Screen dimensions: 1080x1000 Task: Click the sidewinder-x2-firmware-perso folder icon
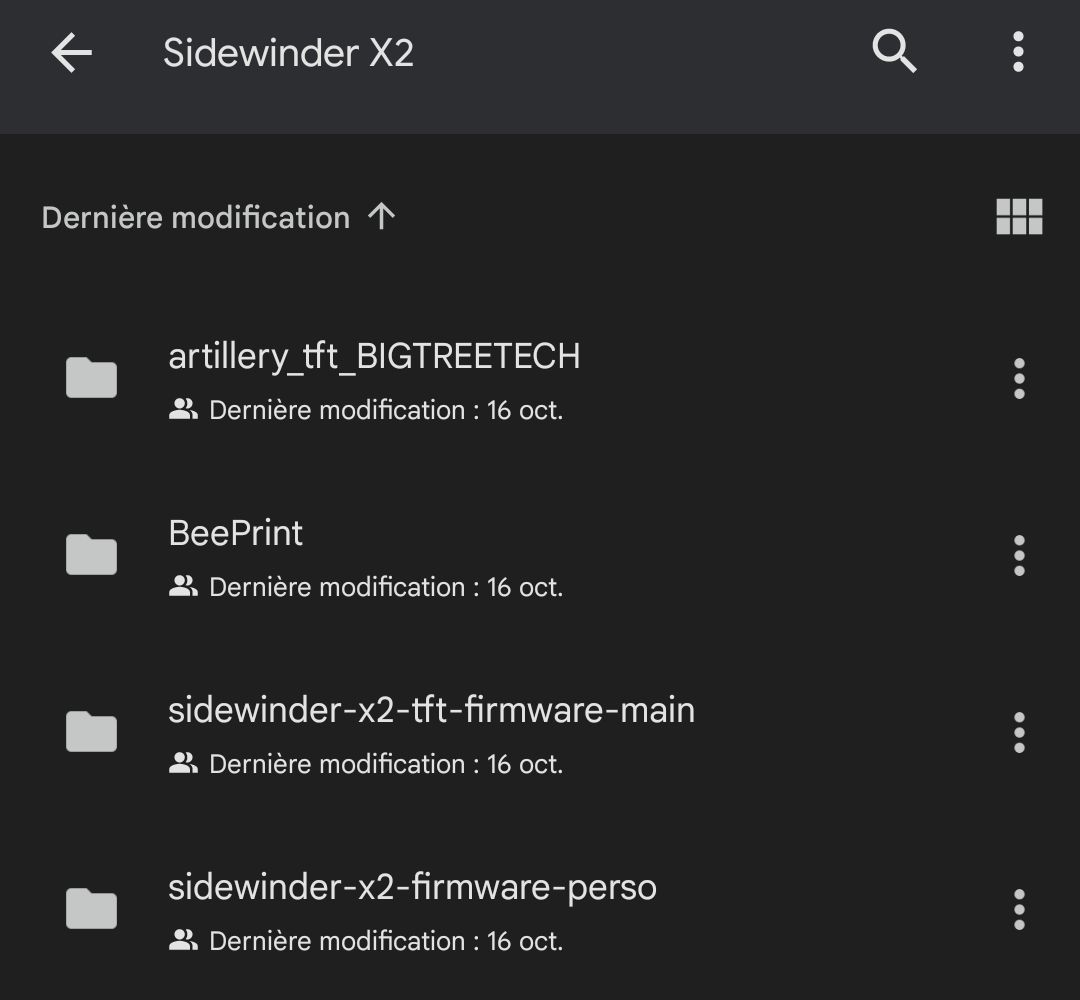click(x=91, y=909)
